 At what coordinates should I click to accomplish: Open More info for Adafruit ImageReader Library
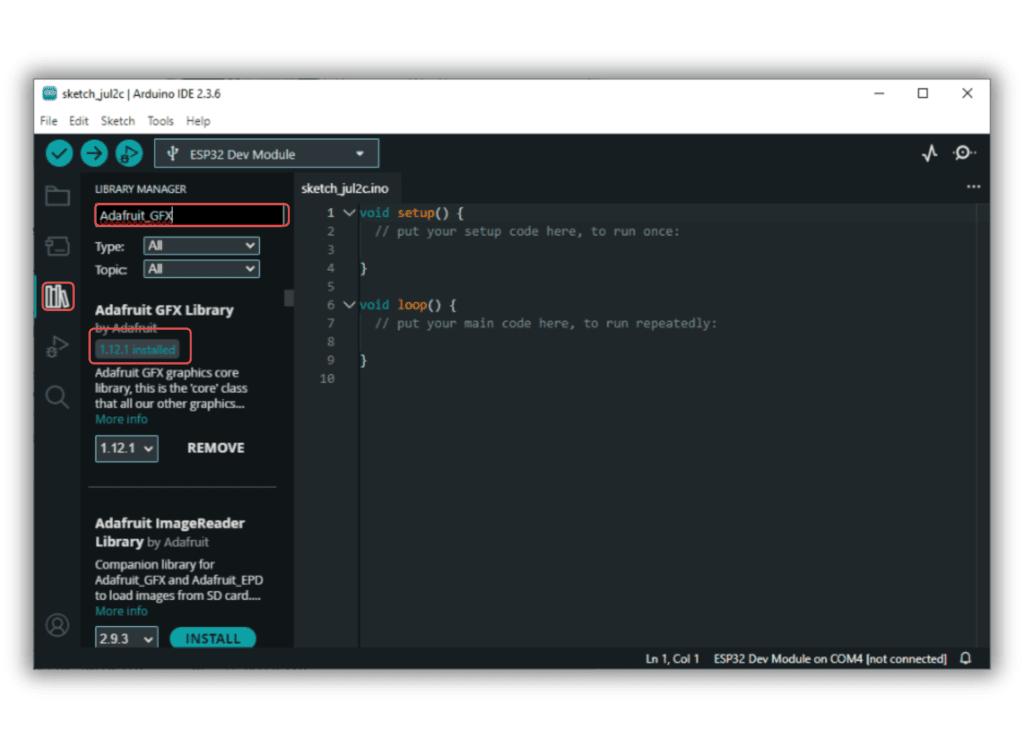click(121, 611)
